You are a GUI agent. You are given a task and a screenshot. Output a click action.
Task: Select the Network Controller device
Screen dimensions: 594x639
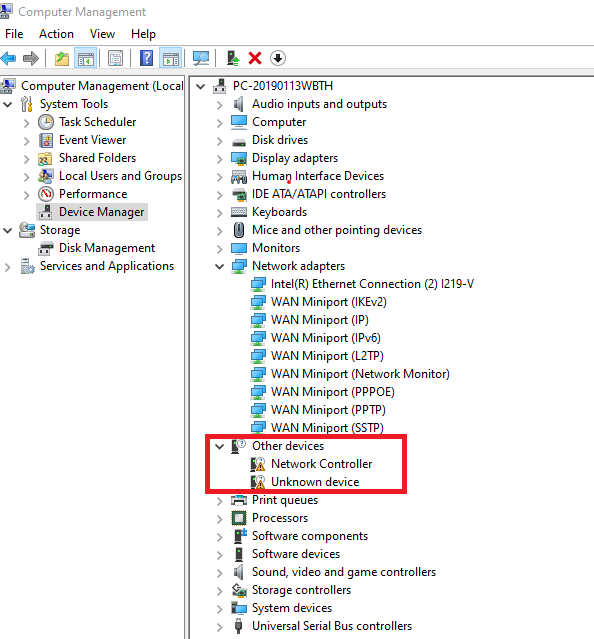[x=321, y=464]
